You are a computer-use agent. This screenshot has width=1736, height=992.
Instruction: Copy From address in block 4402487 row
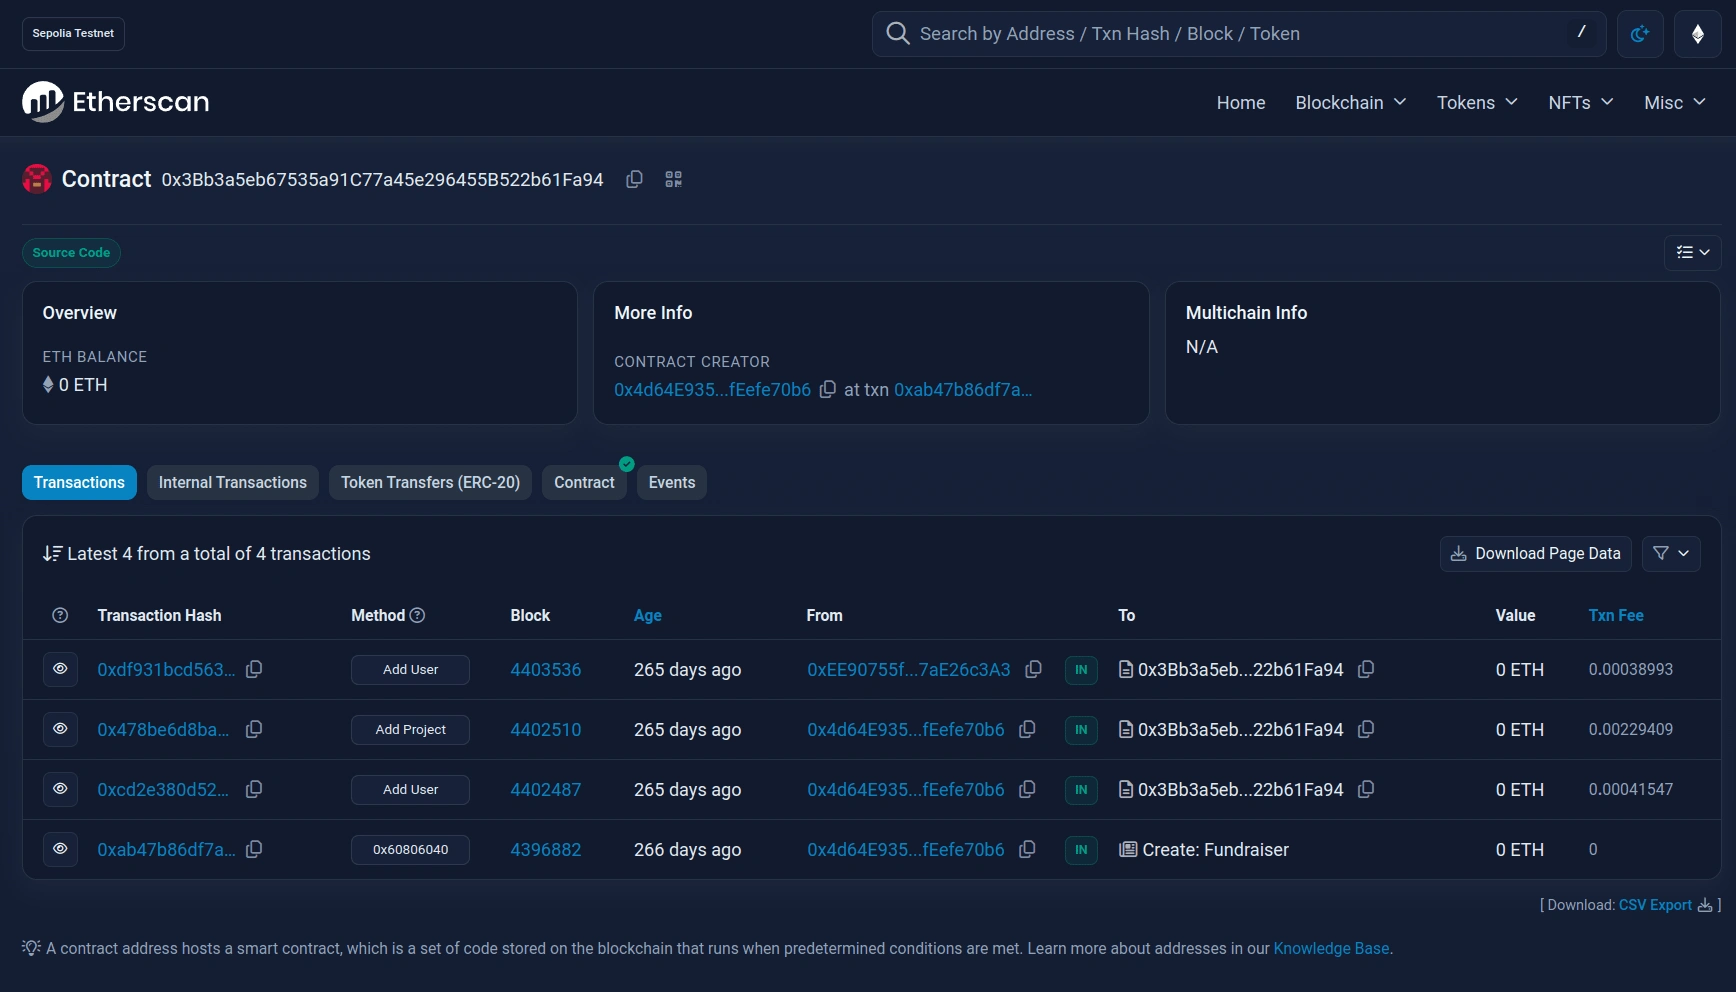pyautogui.click(x=1027, y=790)
